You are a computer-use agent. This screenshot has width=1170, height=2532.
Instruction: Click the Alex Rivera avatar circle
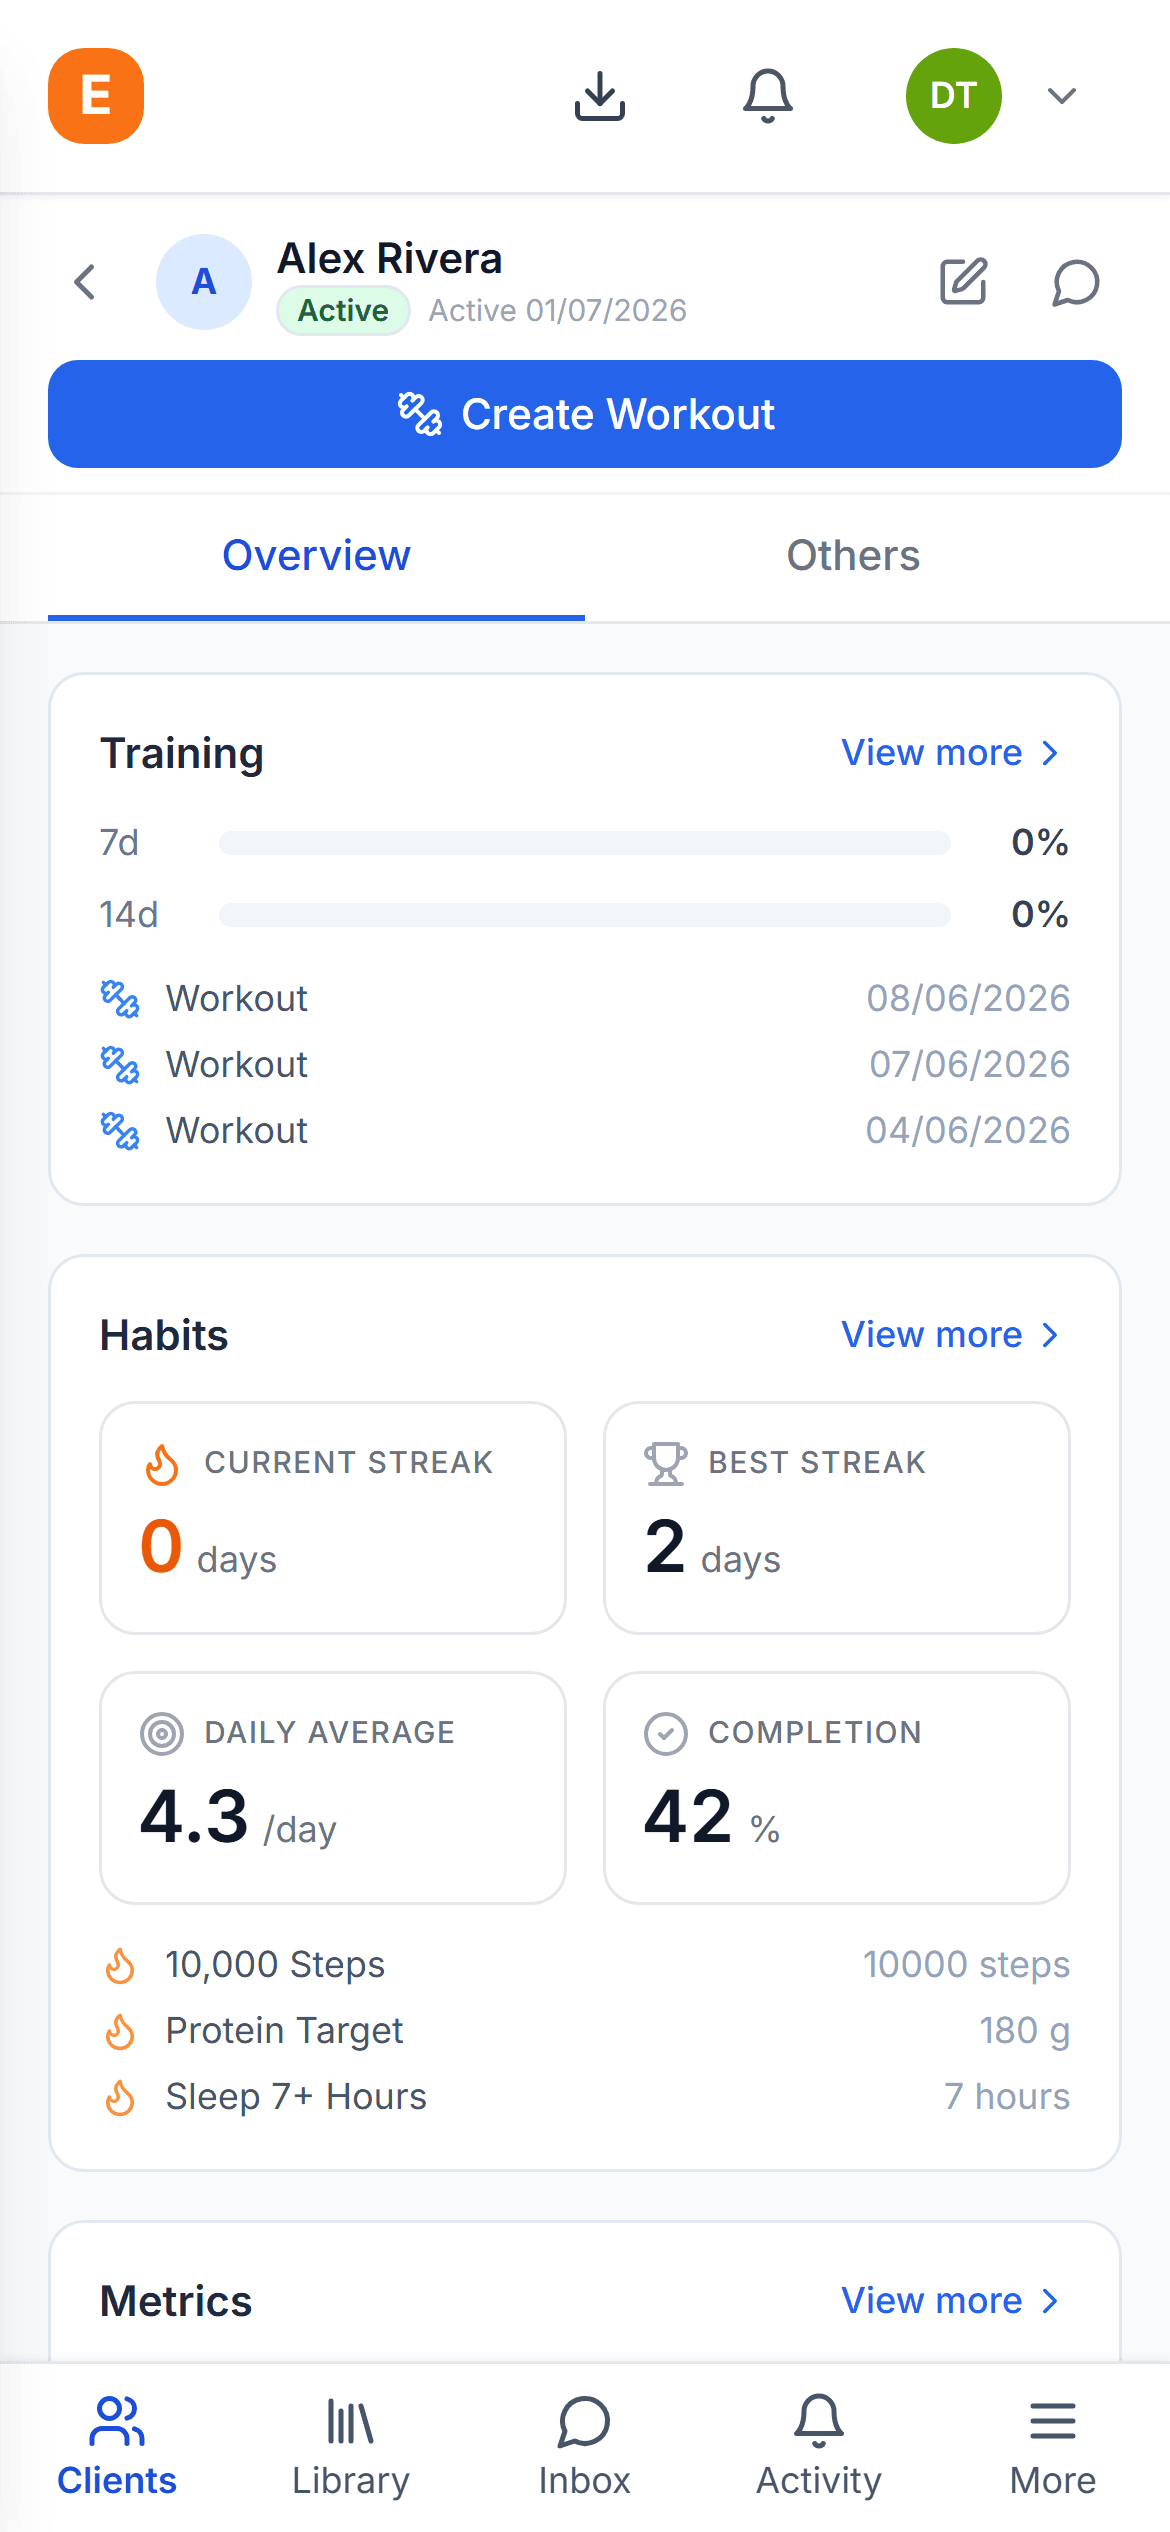pyautogui.click(x=204, y=282)
